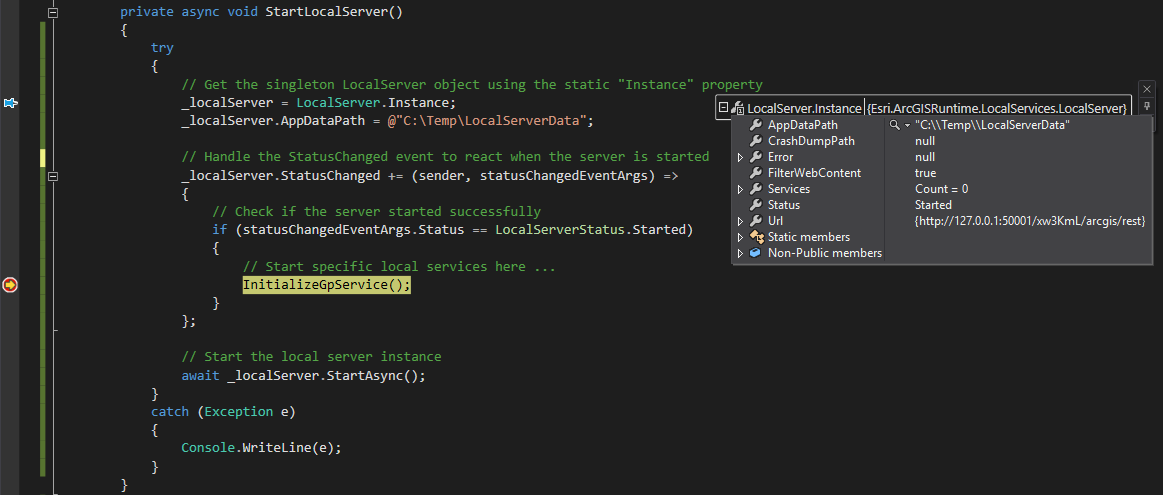Pin the data tip with the pushpin icon
The image size is (1163, 495).
click(x=1147, y=106)
